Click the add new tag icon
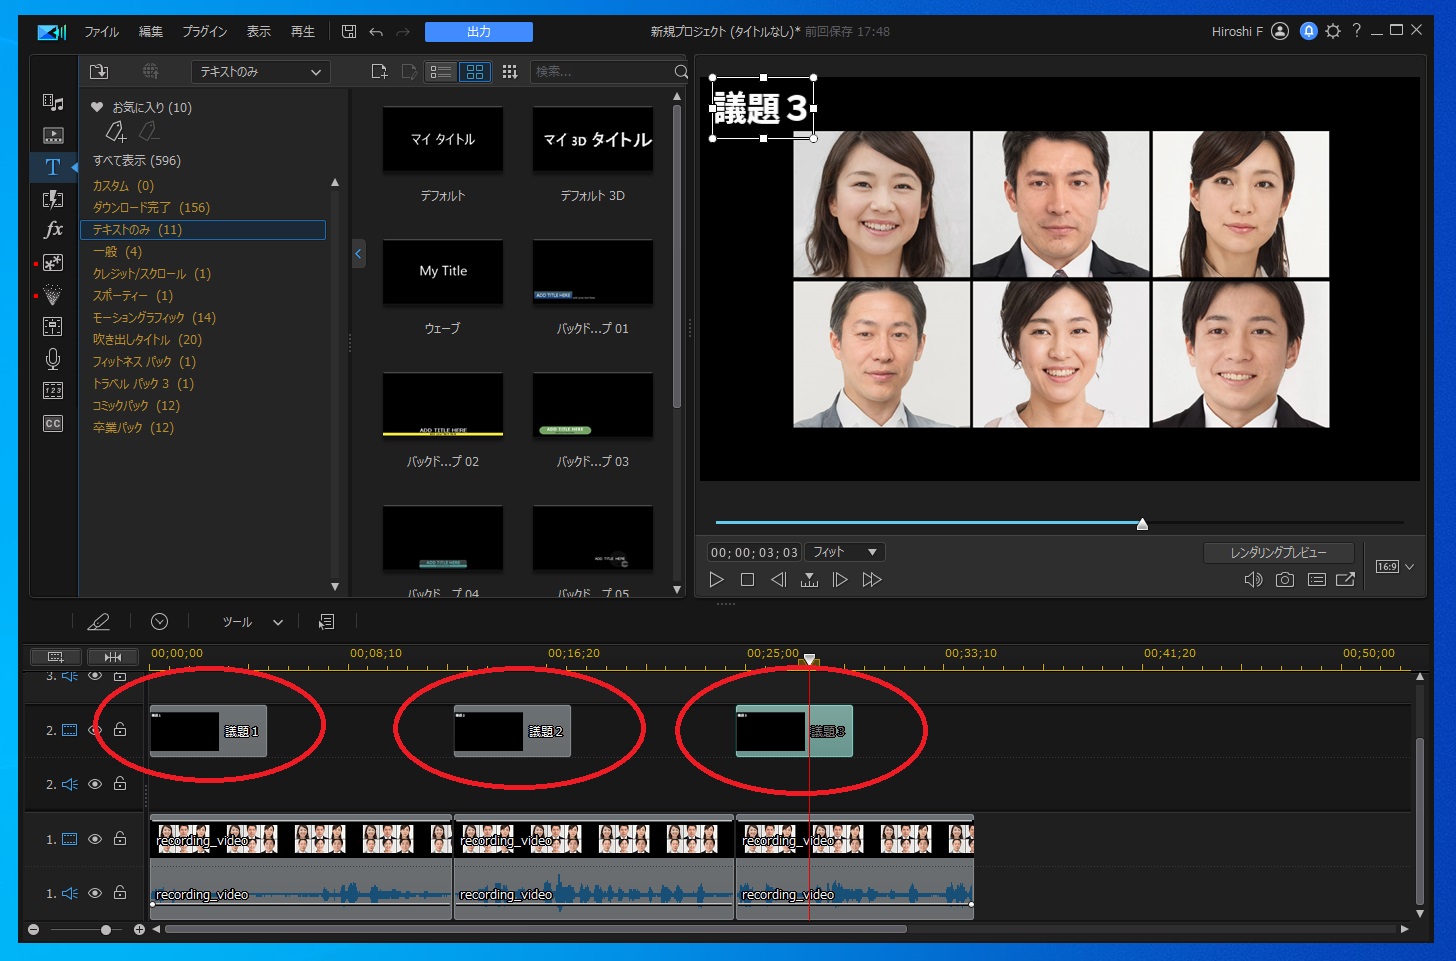Screen dimensions: 1456x961 pyautogui.click(x=116, y=131)
